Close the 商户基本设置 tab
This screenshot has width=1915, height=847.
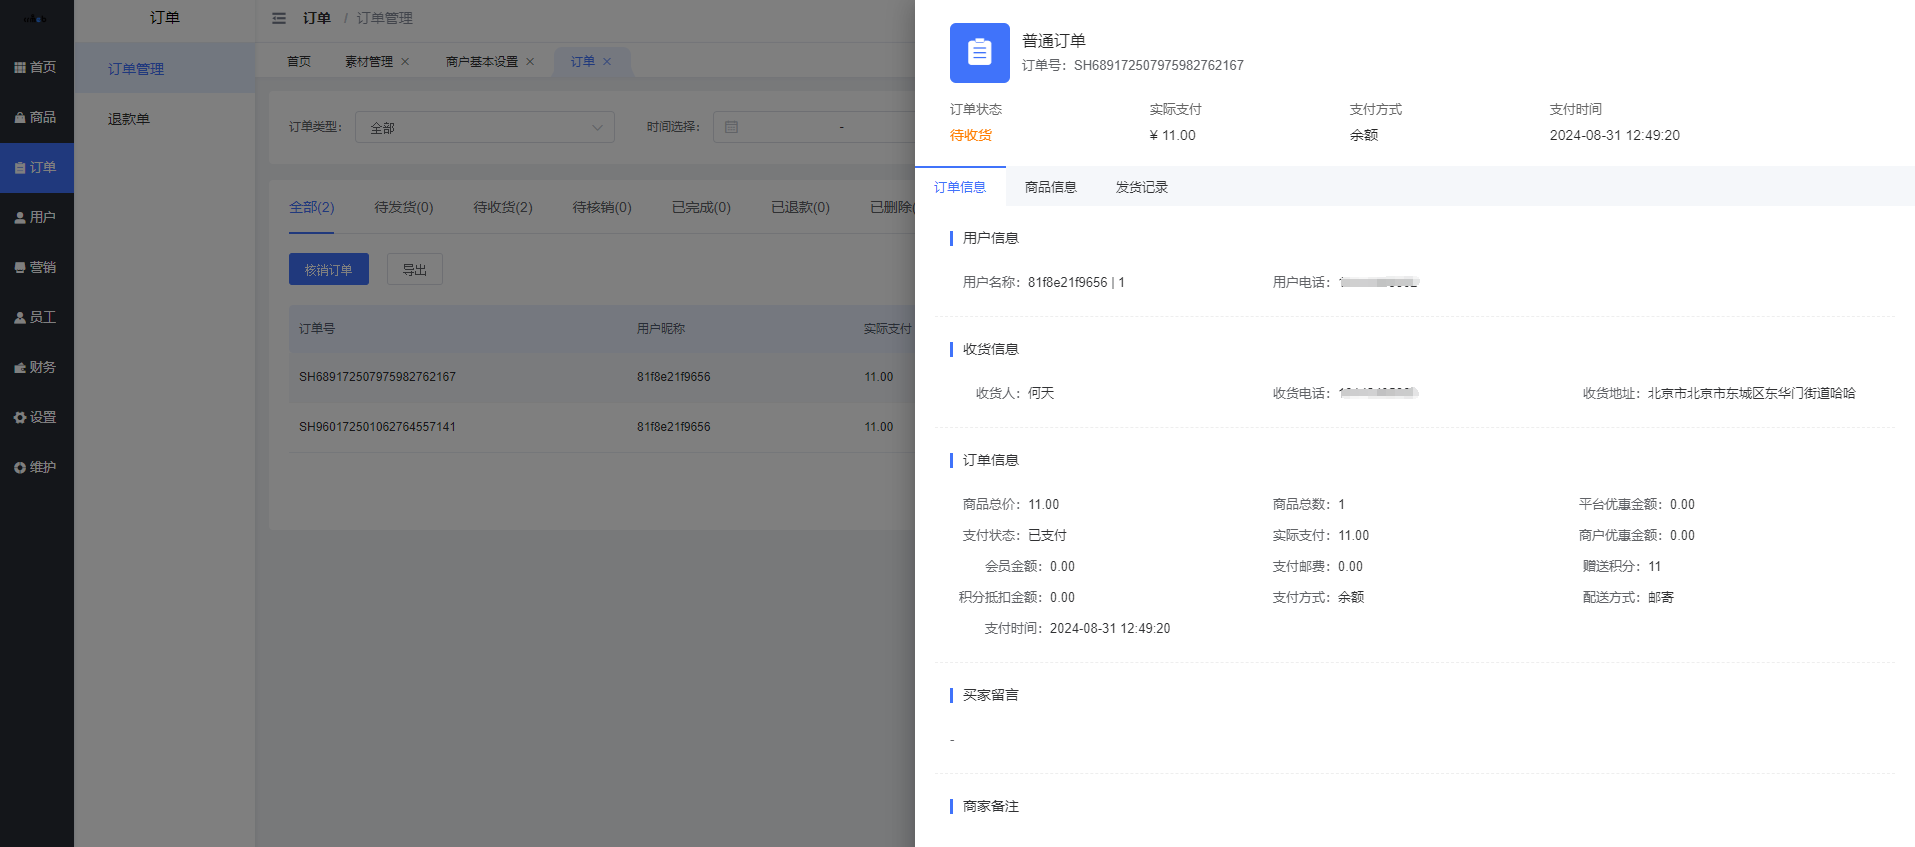pyautogui.click(x=530, y=61)
